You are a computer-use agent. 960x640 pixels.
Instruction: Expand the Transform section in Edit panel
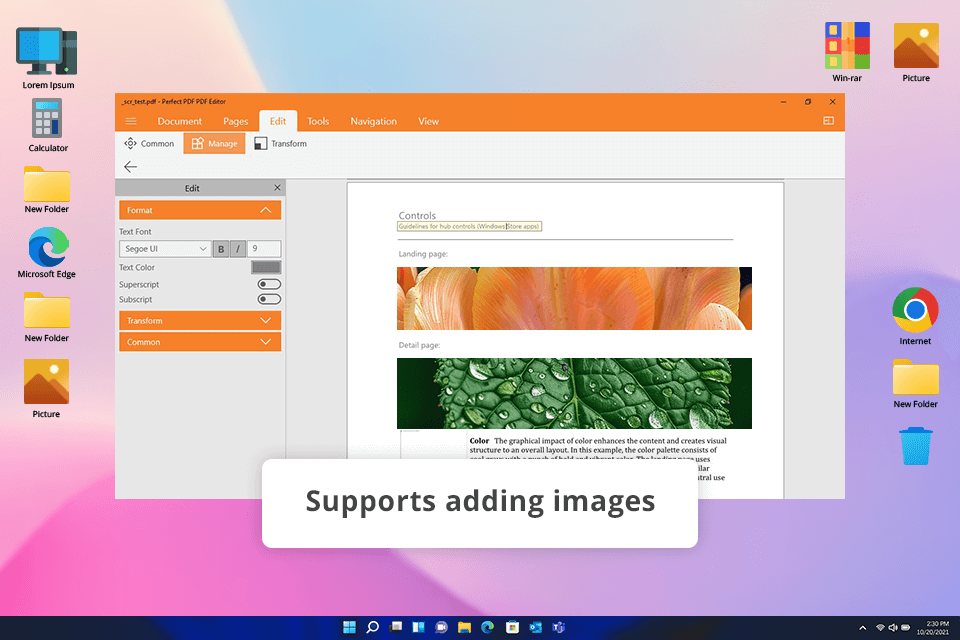point(200,320)
